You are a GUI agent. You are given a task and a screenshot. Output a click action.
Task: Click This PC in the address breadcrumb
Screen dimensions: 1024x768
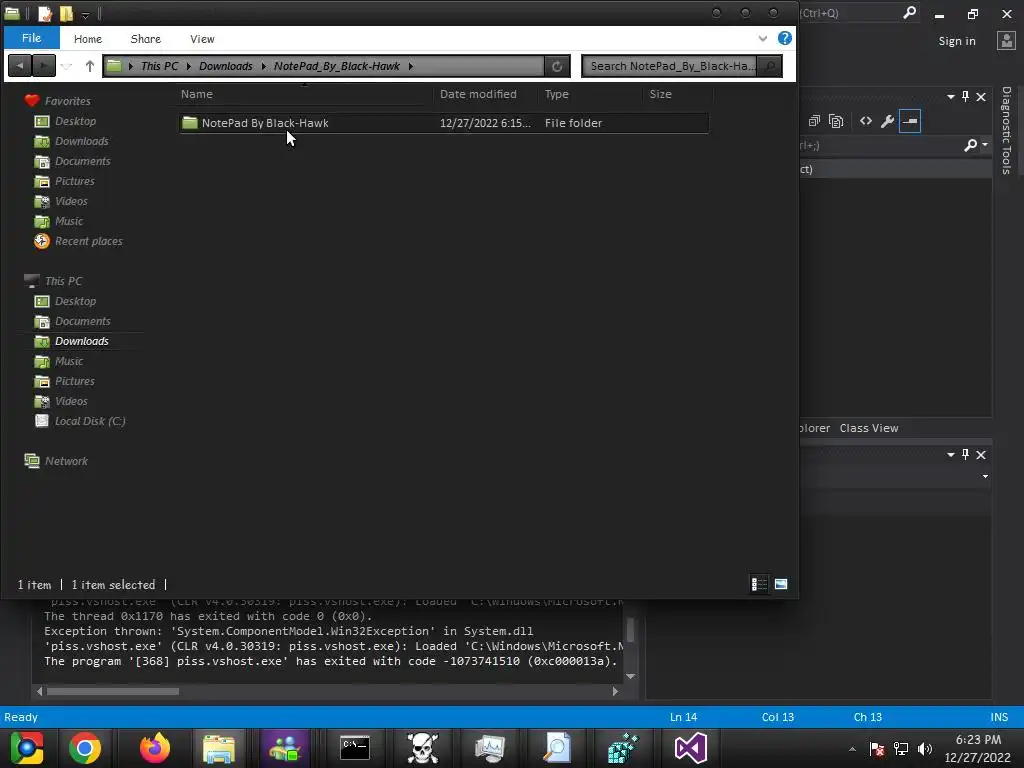point(159,66)
